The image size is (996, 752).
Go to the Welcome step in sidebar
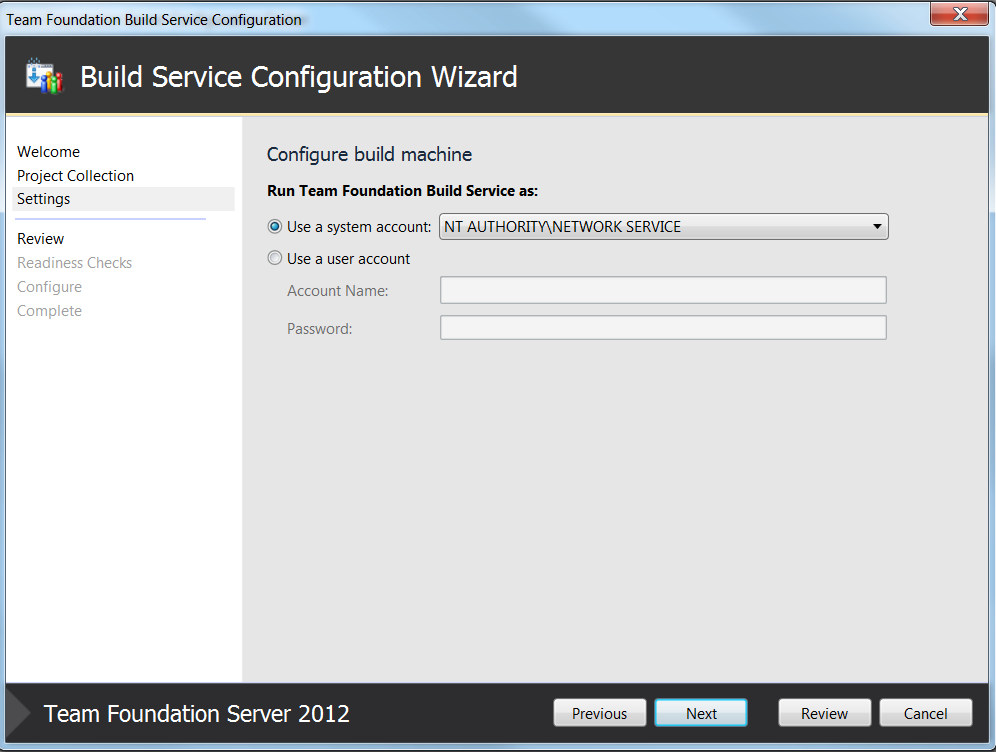[48, 152]
